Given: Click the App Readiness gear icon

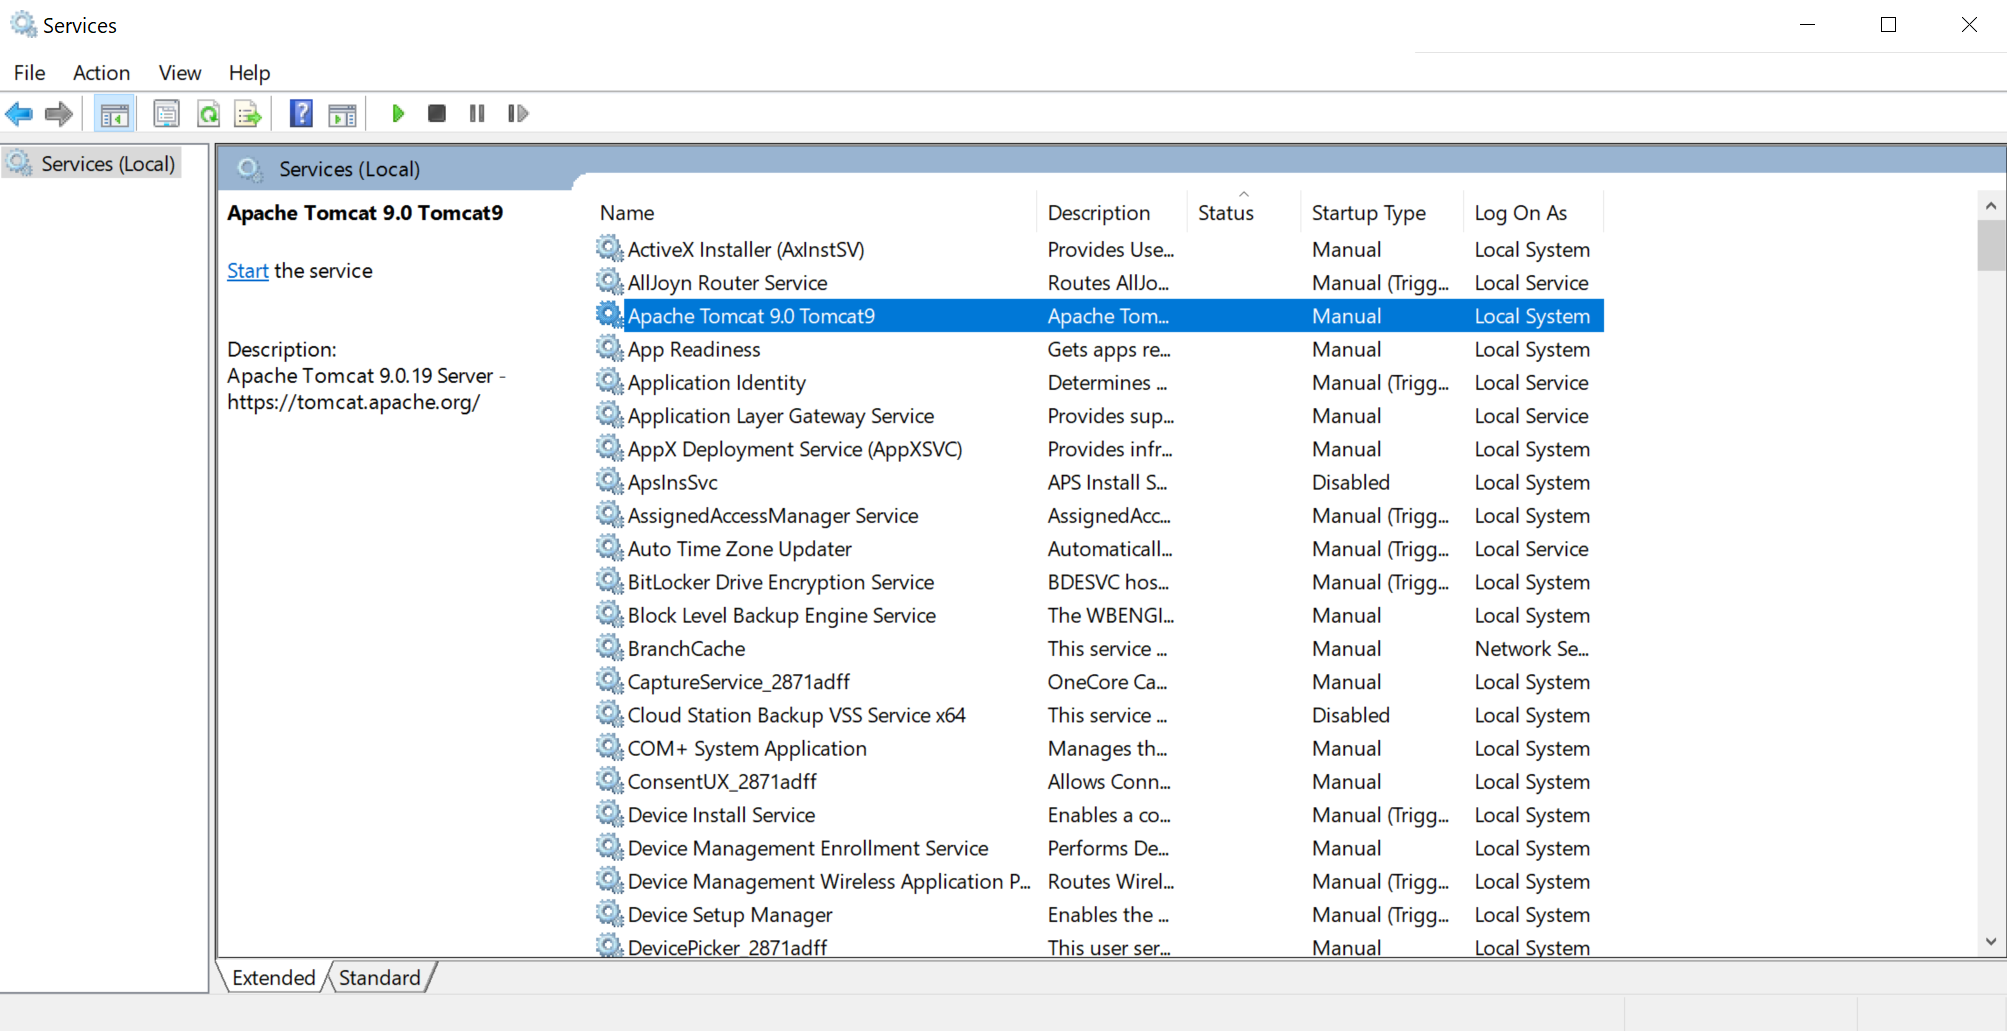Looking at the screenshot, I should click(x=609, y=348).
